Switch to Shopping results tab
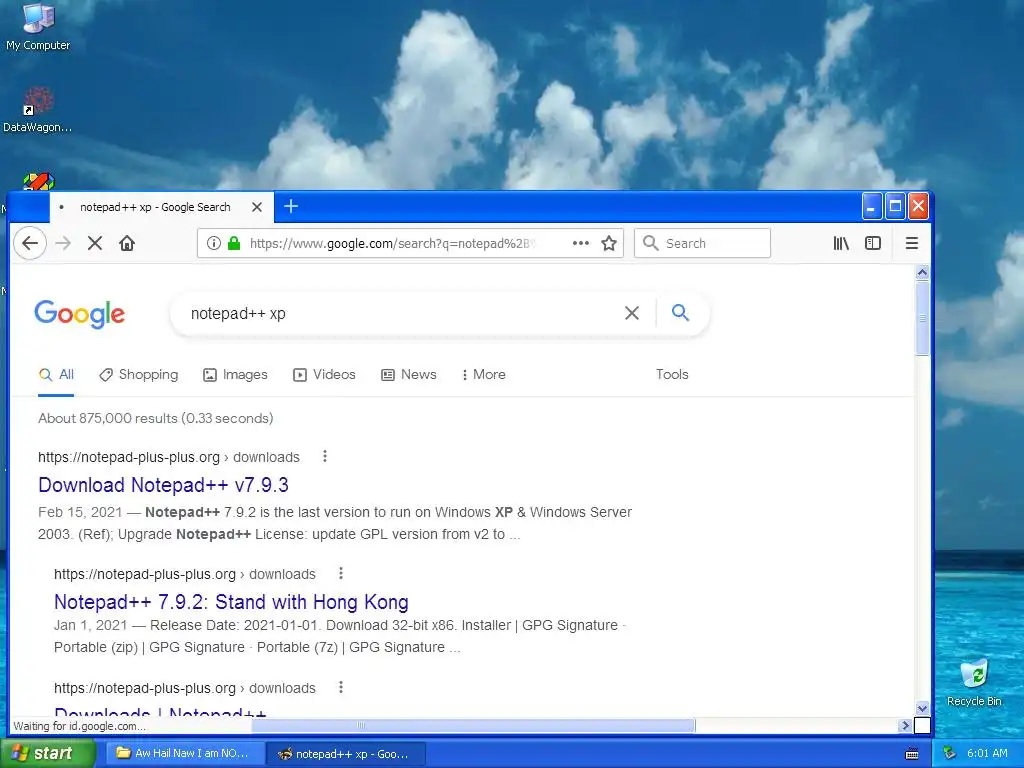Image resolution: width=1024 pixels, height=768 pixels. pyautogui.click(x=138, y=375)
